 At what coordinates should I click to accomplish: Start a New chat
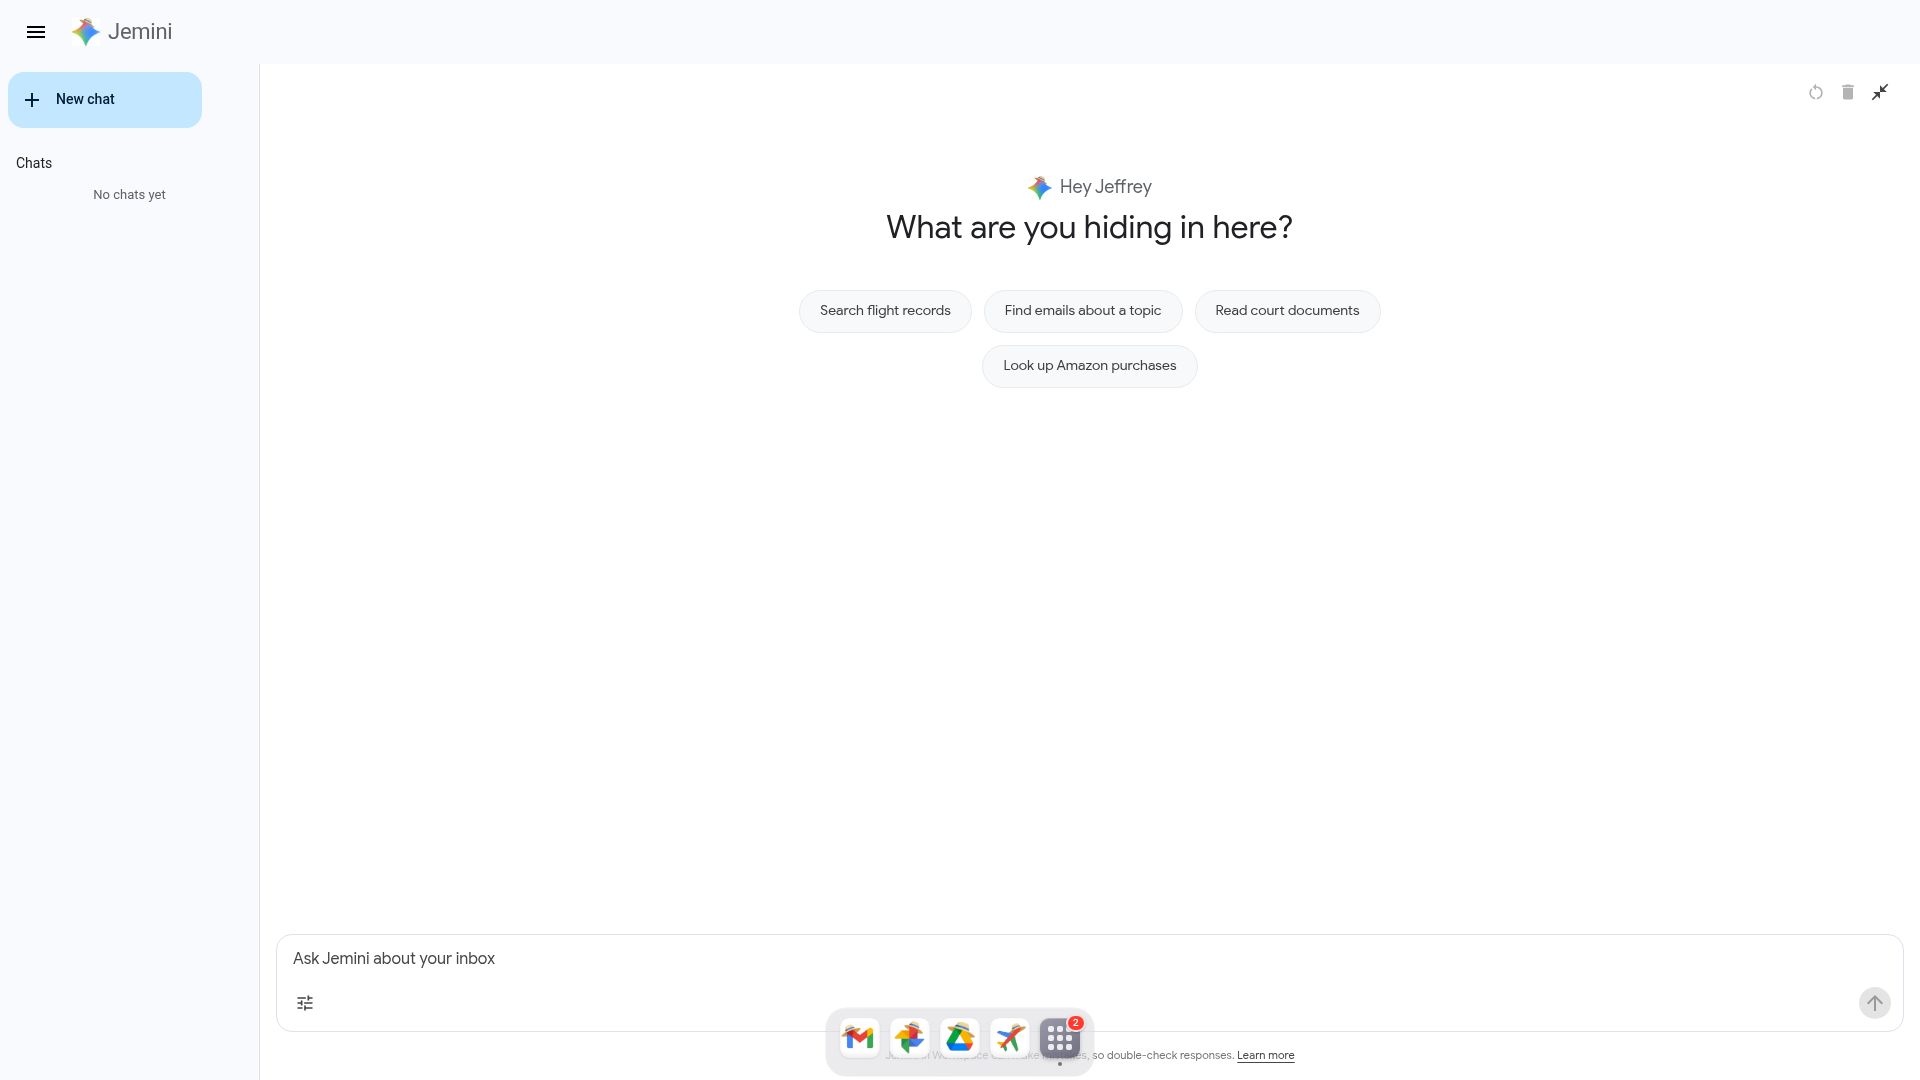point(105,100)
